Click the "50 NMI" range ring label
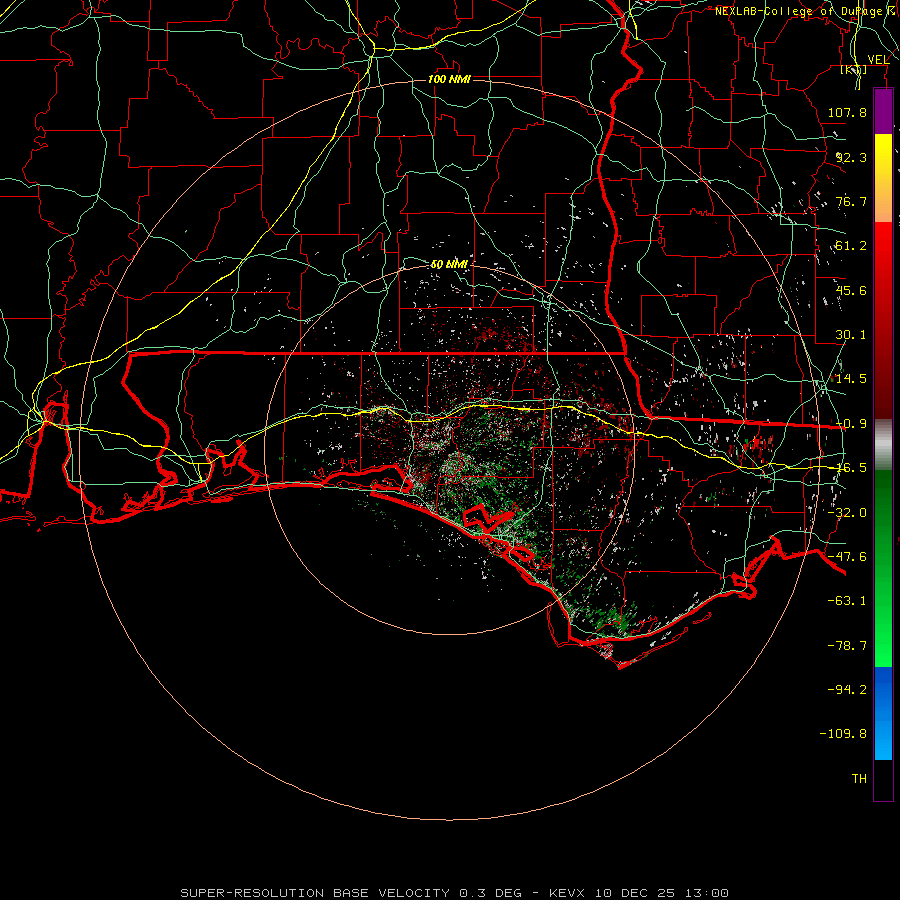The width and height of the screenshot is (900, 900). coord(449,265)
